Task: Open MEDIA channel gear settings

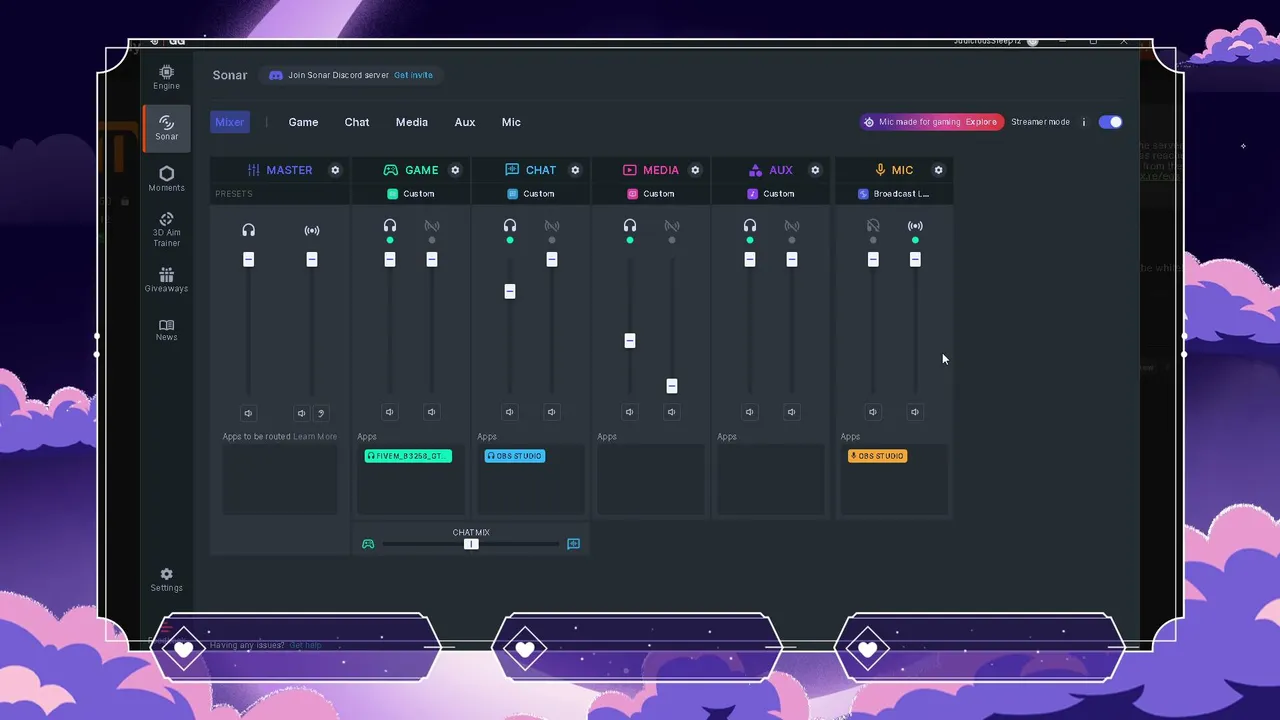Action: click(x=695, y=170)
